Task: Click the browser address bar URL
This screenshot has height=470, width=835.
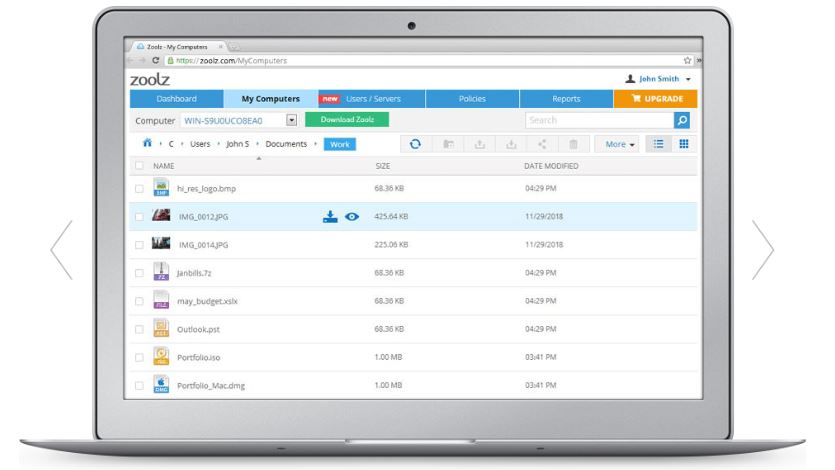Action: pos(232,61)
